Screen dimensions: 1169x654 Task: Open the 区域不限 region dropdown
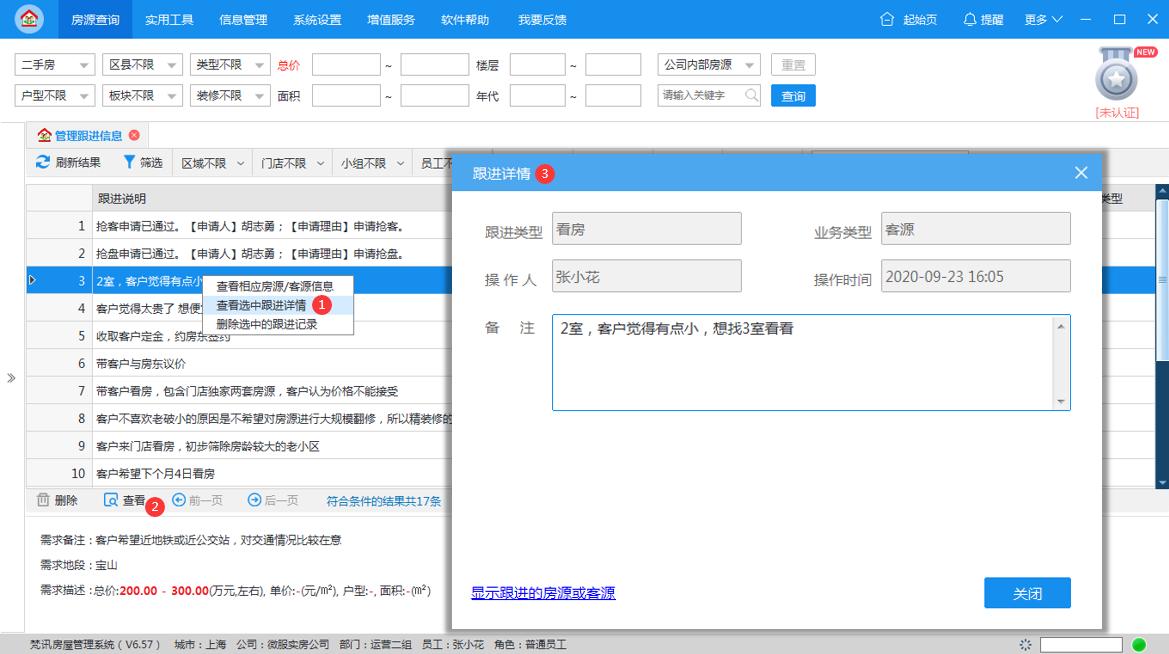pyautogui.click(x=210, y=162)
